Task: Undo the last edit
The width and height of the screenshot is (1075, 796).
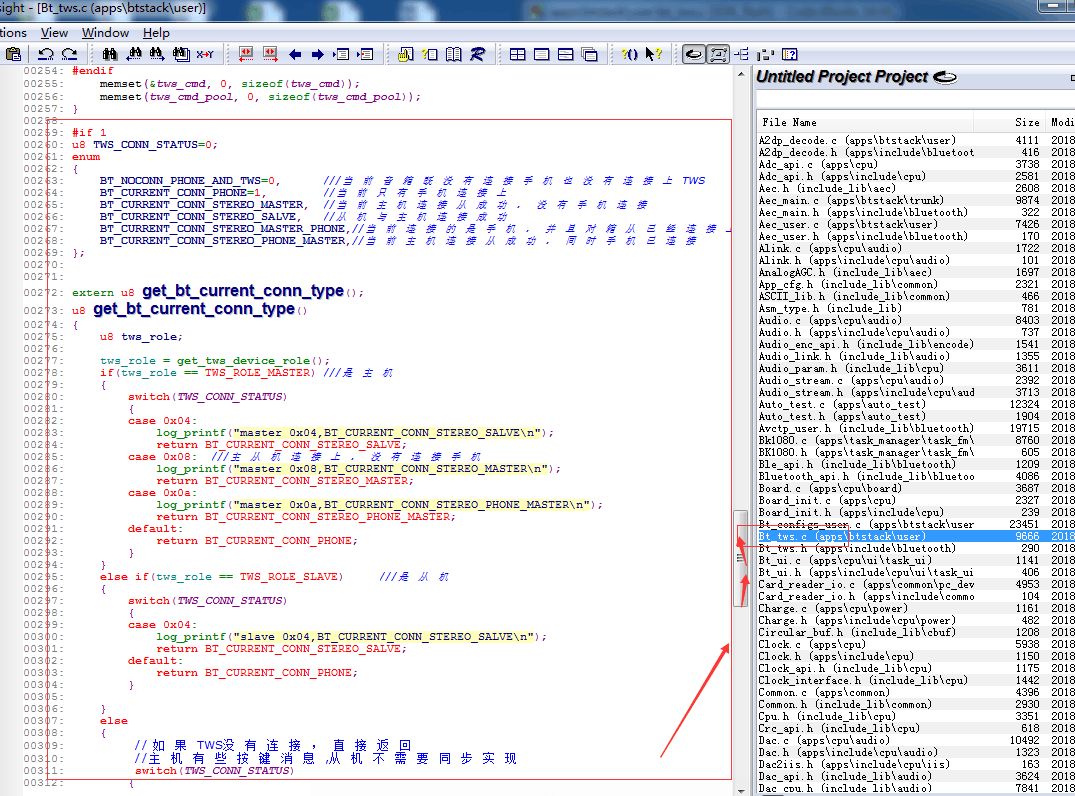Action: (46, 54)
